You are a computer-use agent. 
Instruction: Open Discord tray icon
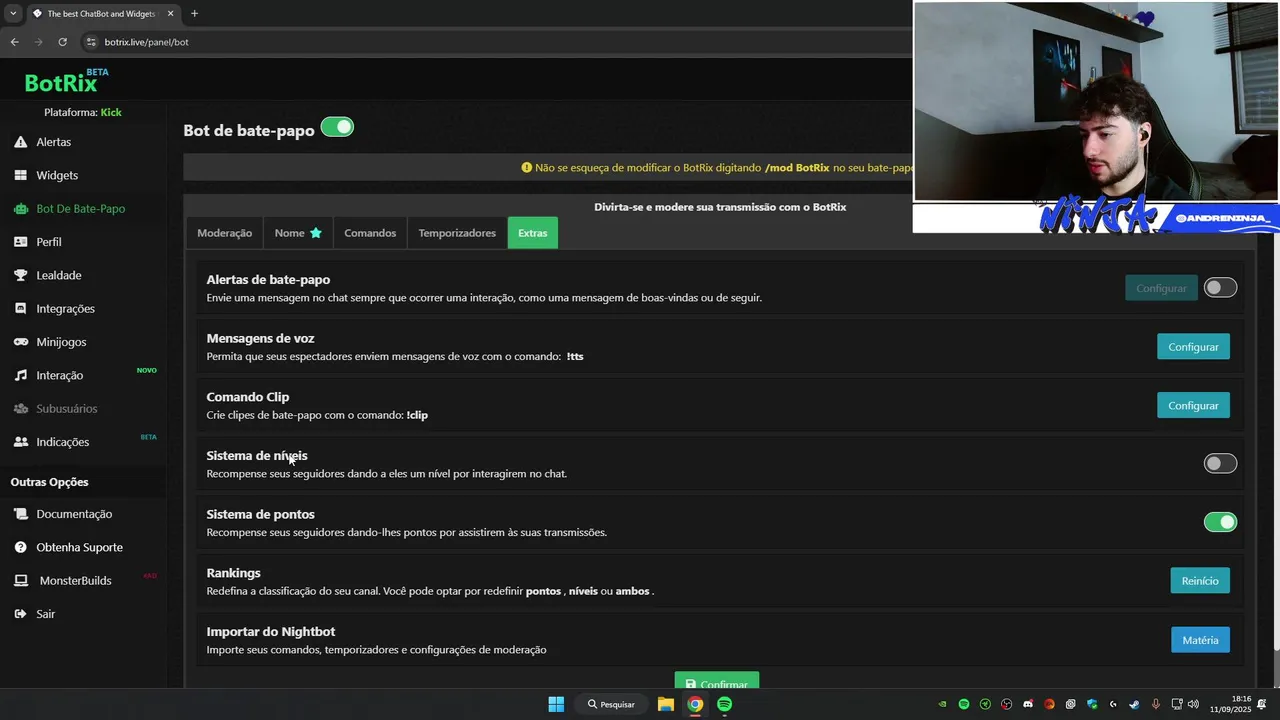click(x=1028, y=704)
